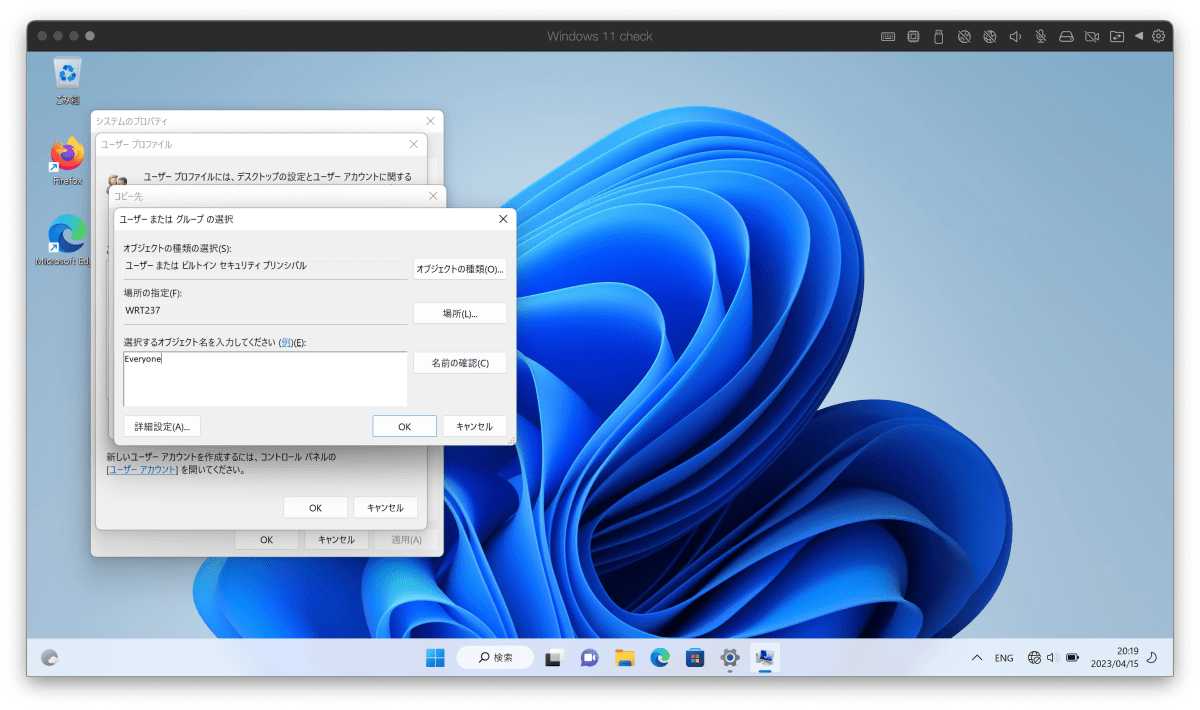Click the widgets icon at the taskbar's left edge
1200x710 pixels.
[x=49, y=658]
